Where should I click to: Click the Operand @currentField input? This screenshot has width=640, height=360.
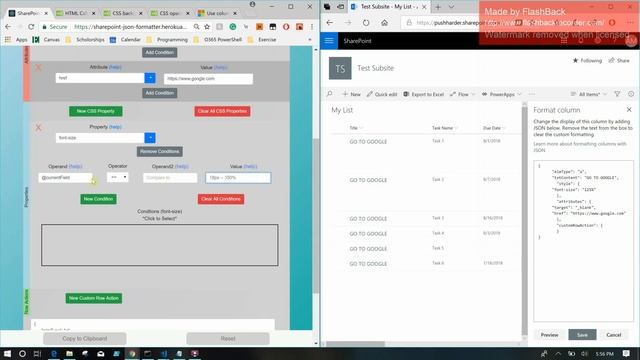(65, 178)
